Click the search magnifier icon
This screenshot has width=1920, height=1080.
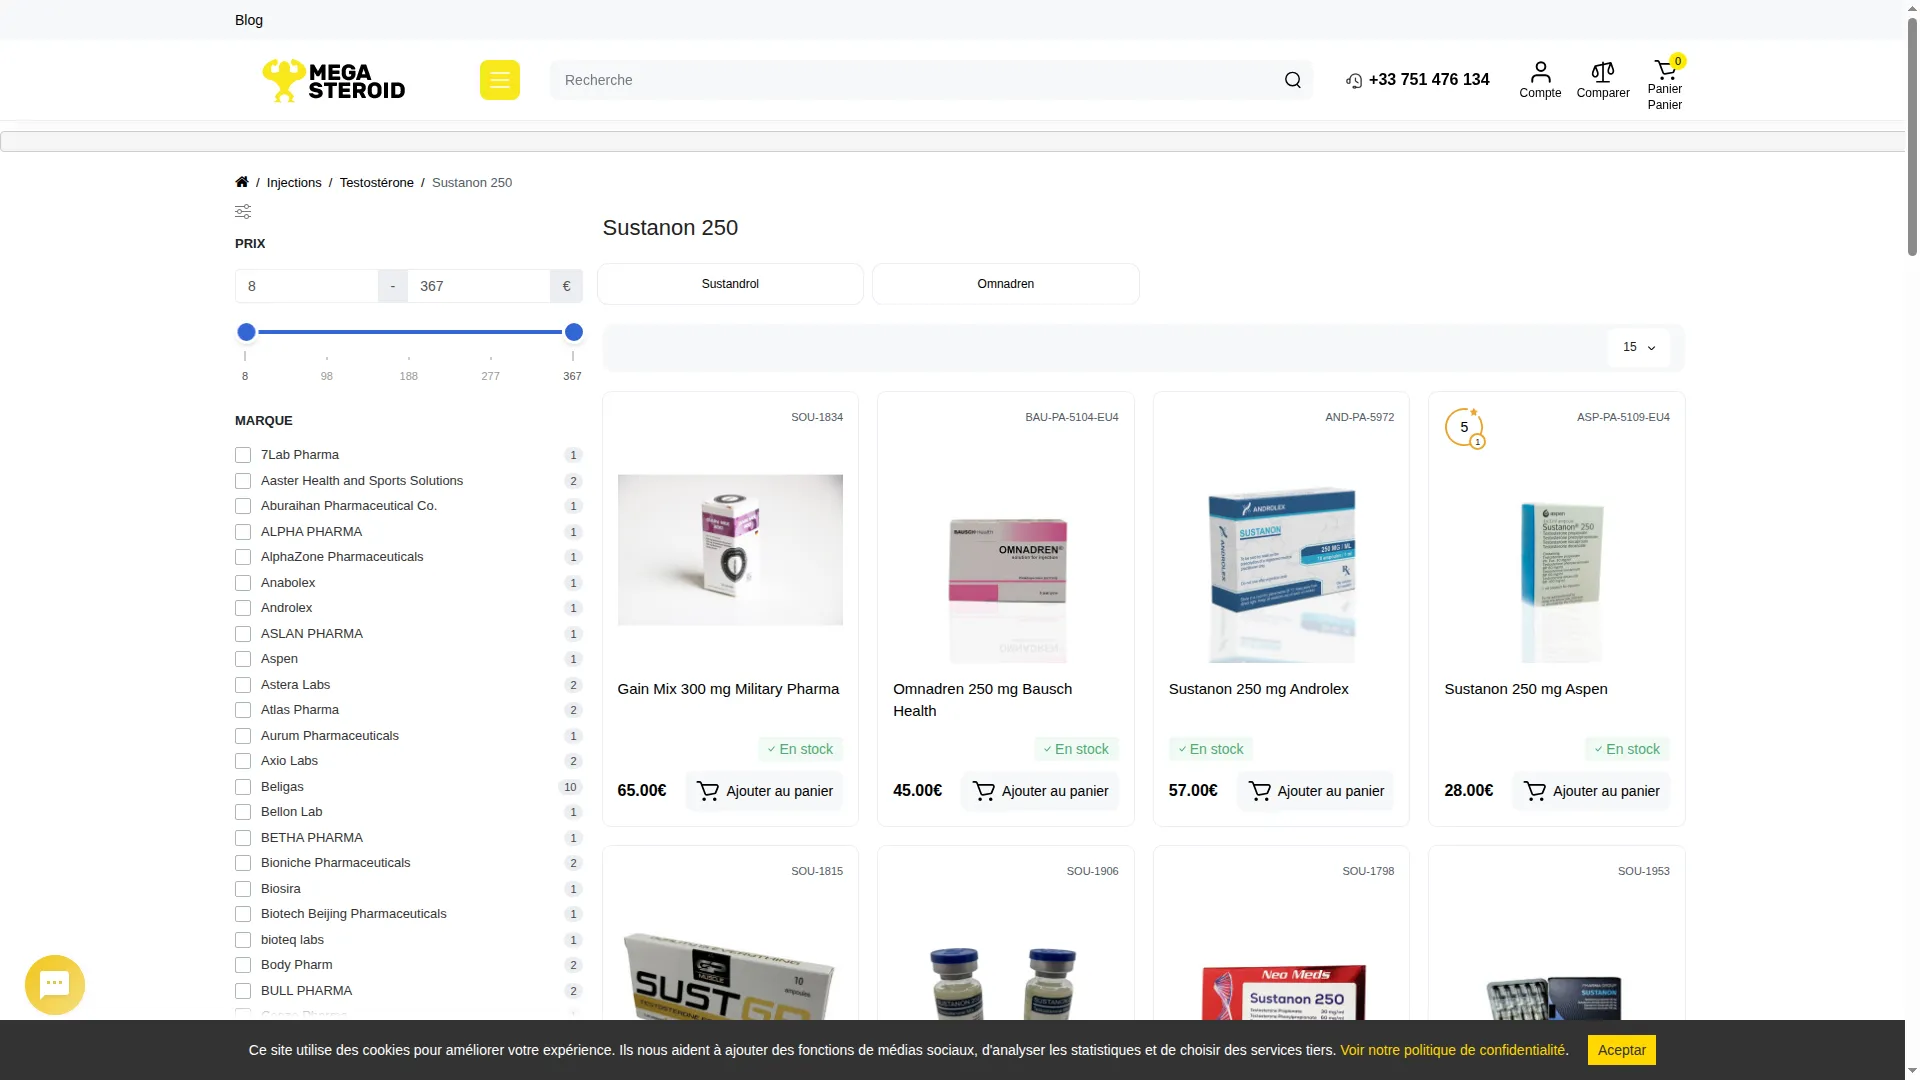(x=1293, y=80)
